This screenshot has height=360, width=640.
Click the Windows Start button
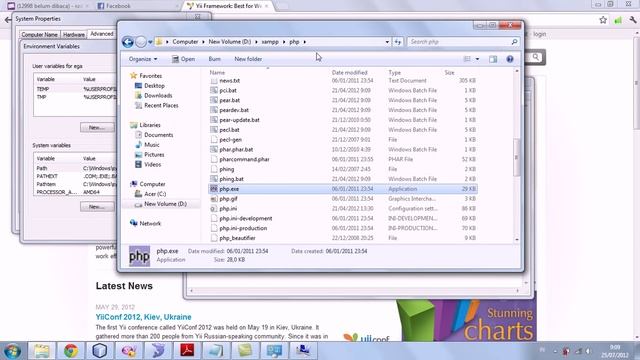12,351
